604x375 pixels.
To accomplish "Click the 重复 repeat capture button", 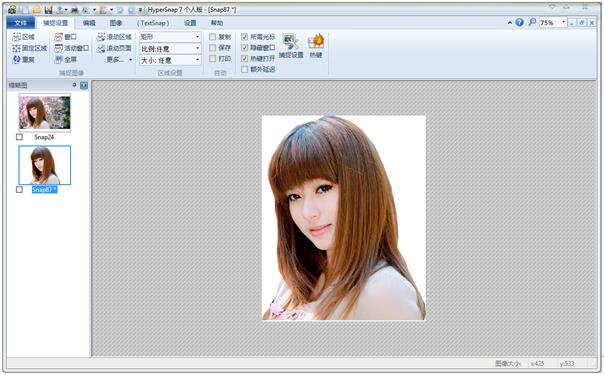I will click(x=24, y=59).
